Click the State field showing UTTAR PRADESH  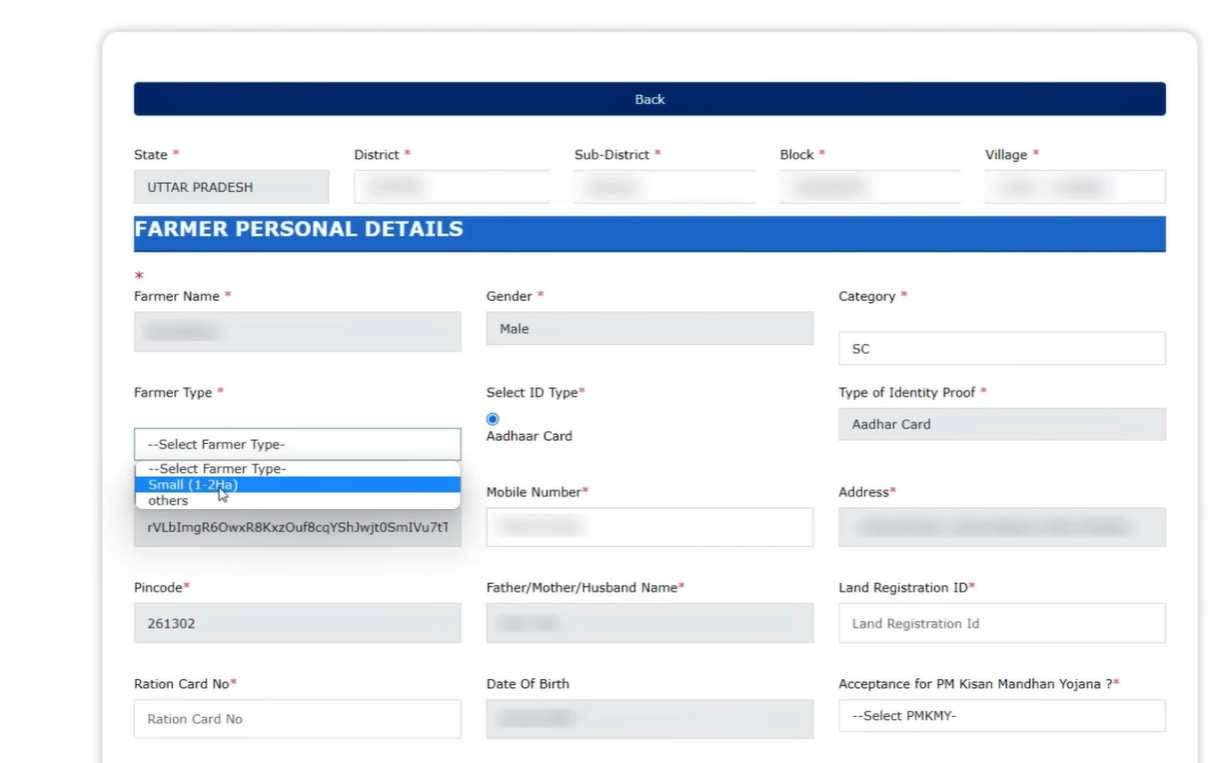(x=231, y=186)
